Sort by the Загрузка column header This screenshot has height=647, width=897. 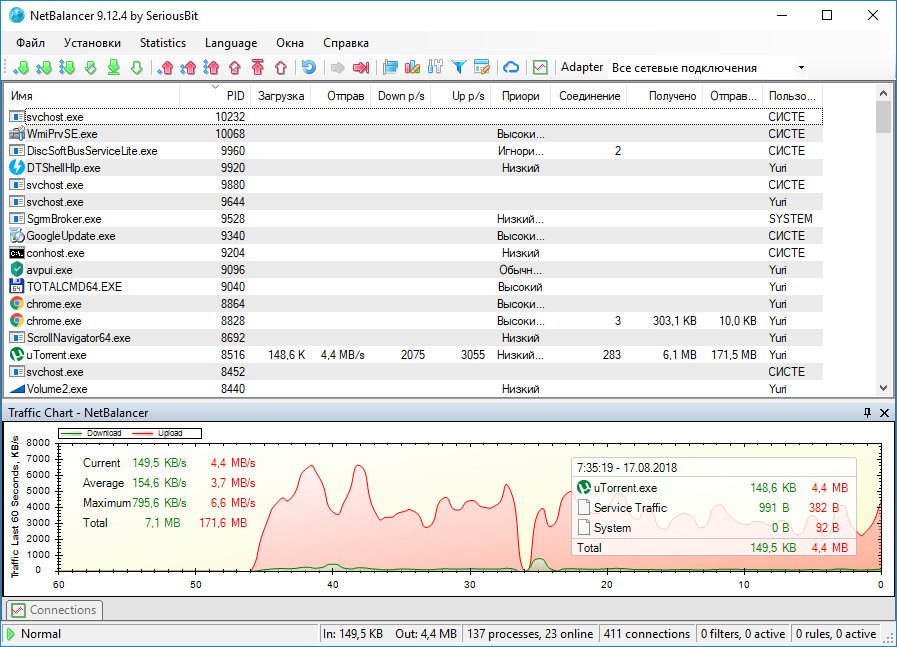(x=280, y=96)
